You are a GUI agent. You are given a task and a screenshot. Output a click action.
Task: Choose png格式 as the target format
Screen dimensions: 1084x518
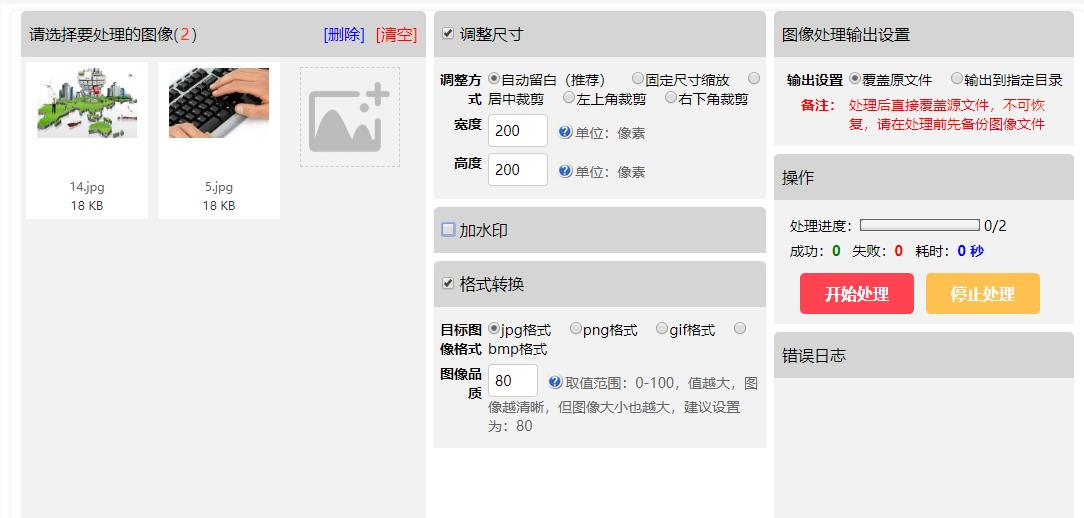pyautogui.click(x=576, y=328)
